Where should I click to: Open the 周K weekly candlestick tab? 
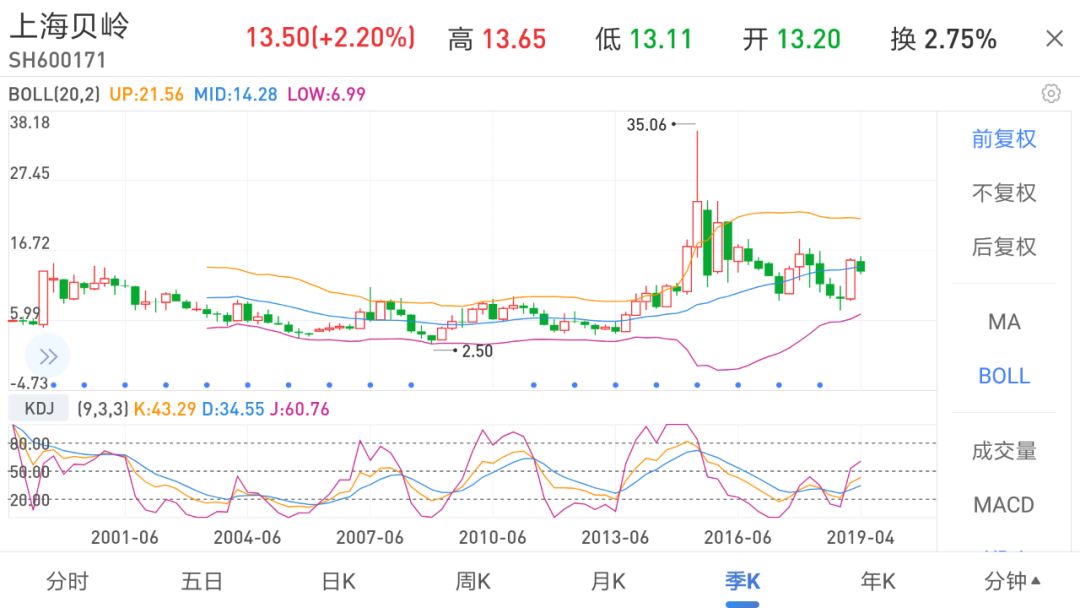point(472,582)
